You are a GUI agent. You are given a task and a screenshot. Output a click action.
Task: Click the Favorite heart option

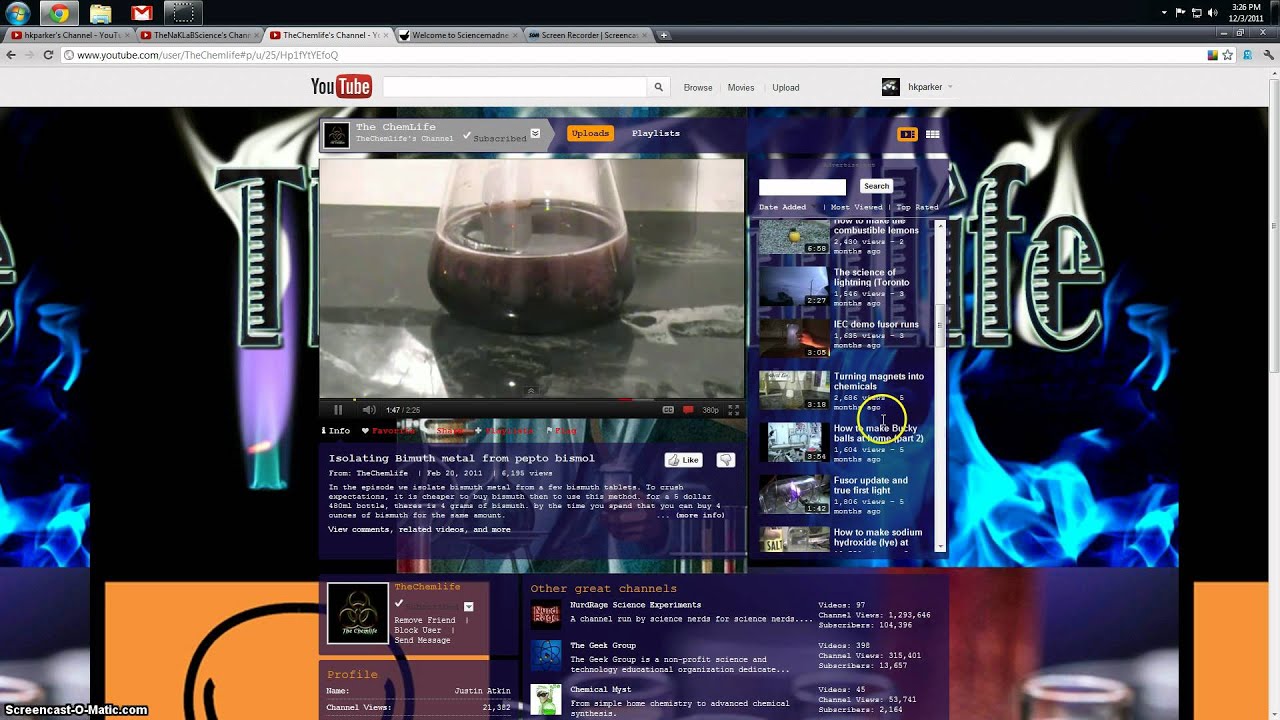pos(390,431)
